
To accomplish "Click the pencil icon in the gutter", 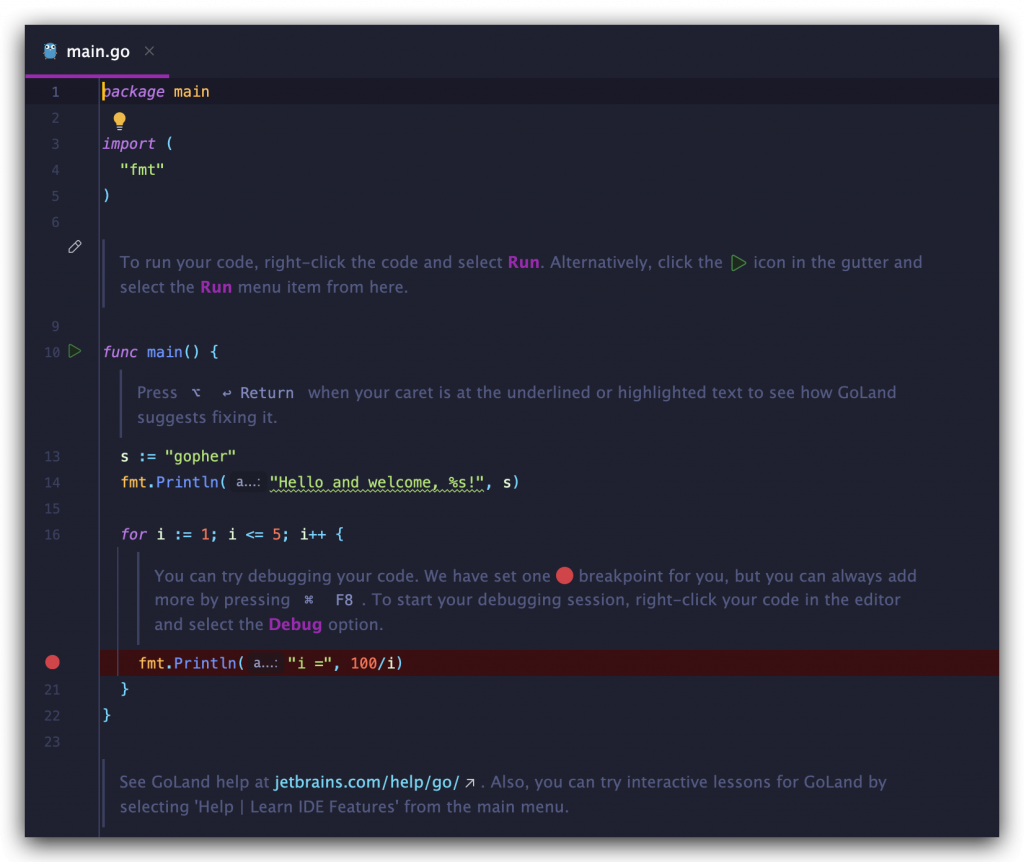I will tap(75, 247).
